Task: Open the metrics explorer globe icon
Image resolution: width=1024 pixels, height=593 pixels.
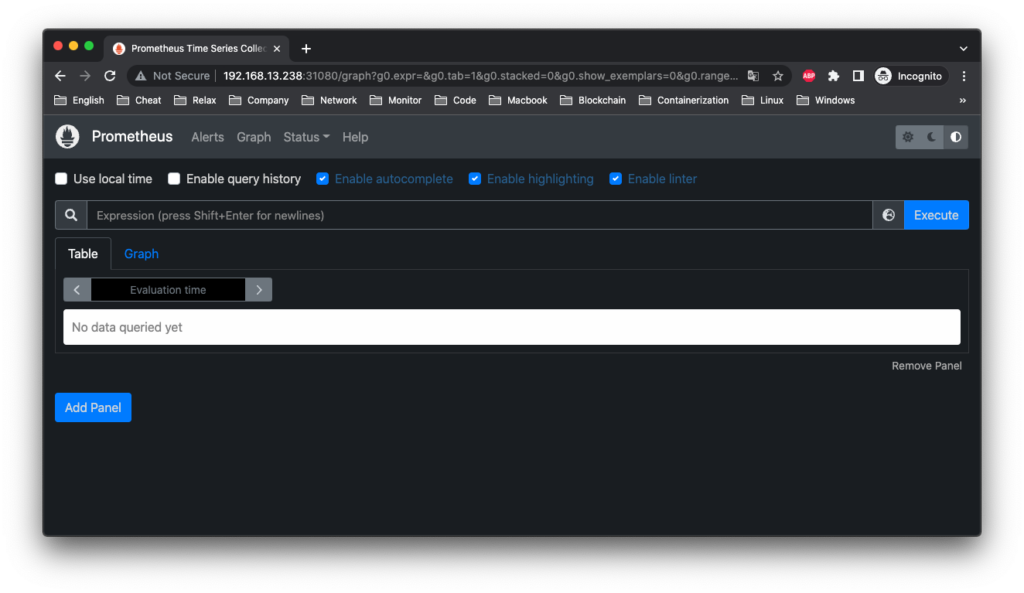Action: (x=888, y=215)
